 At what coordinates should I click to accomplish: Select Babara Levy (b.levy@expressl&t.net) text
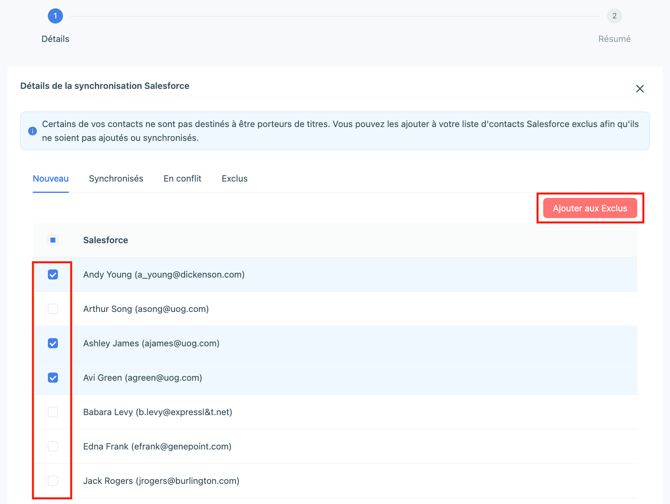click(158, 412)
